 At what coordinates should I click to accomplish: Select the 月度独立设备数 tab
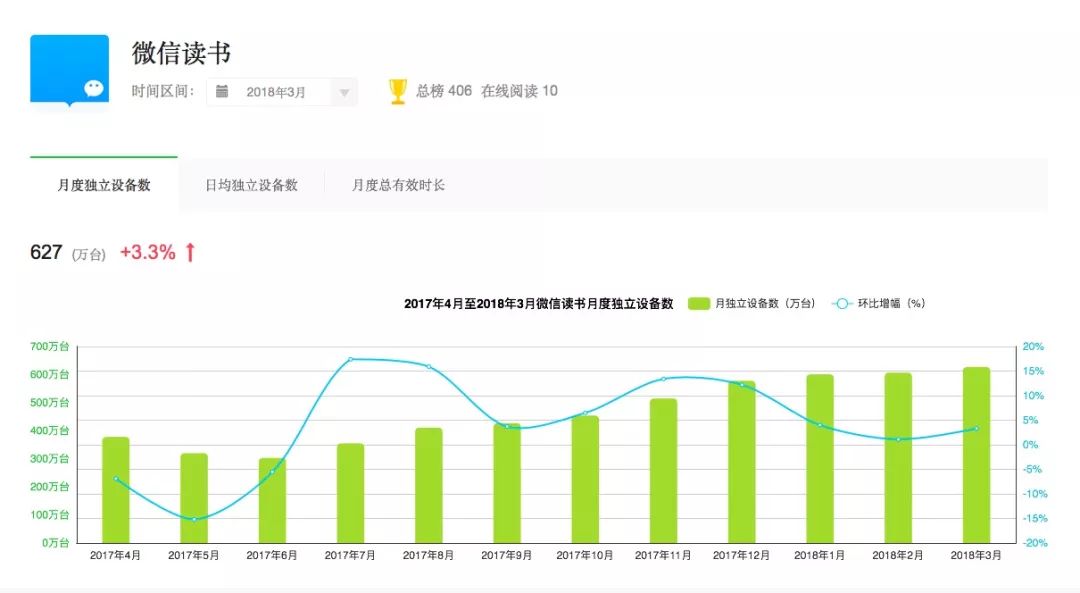point(104,185)
